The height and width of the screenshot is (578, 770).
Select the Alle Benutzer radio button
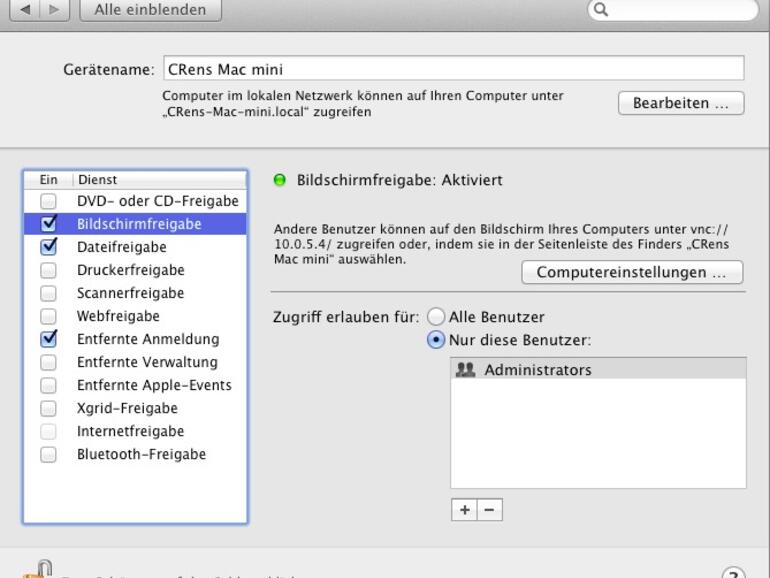click(436, 317)
